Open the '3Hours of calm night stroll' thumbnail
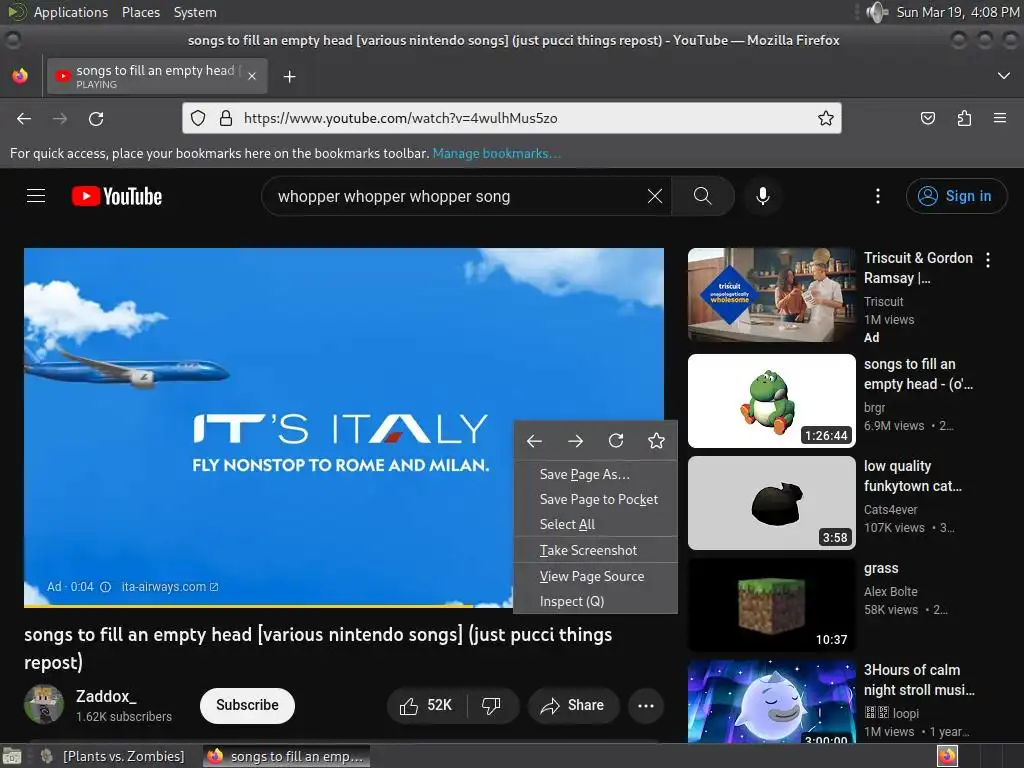The image size is (1024, 768). [771, 701]
